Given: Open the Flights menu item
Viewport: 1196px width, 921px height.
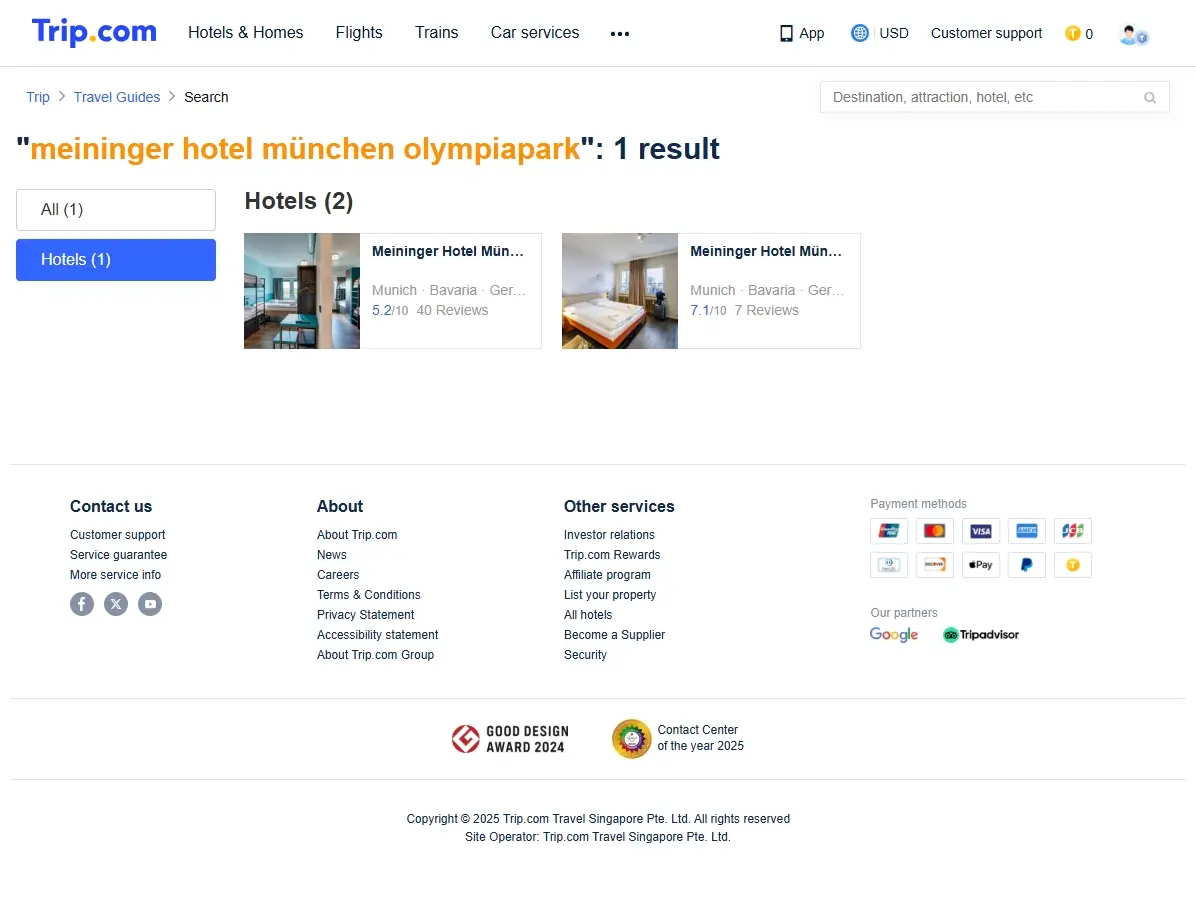Looking at the screenshot, I should [359, 33].
